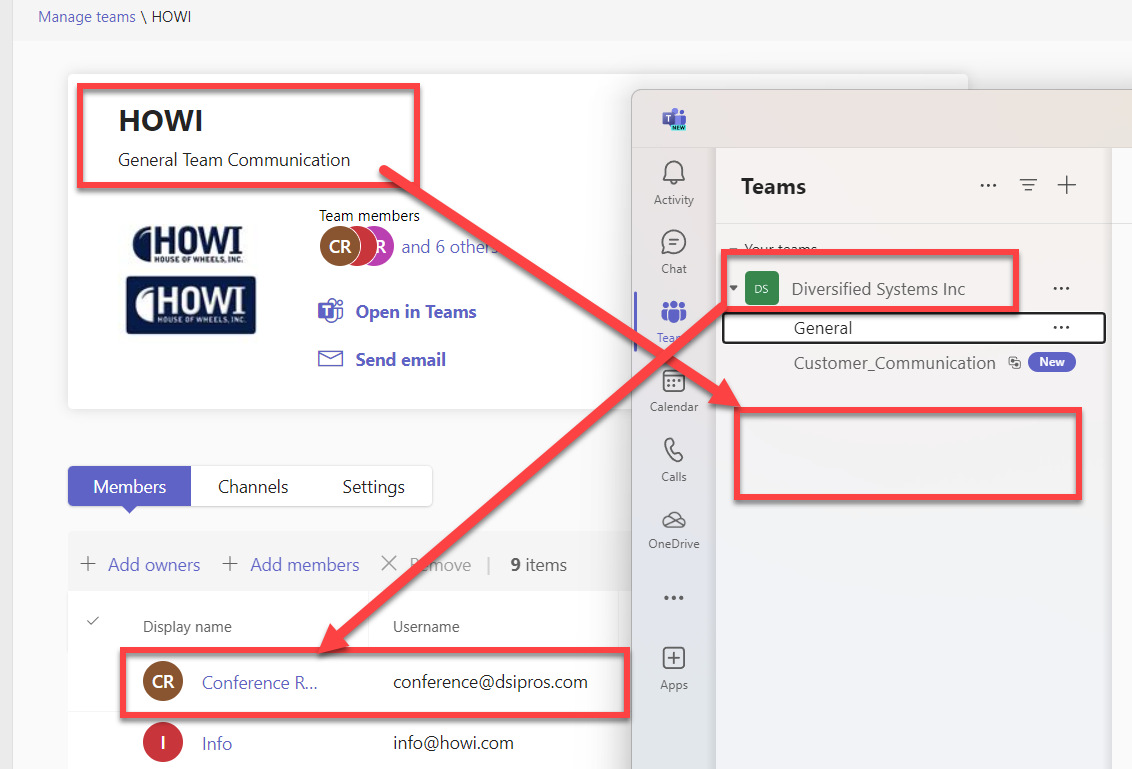Click Add owners button
Image resolution: width=1132 pixels, height=769 pixels.
140,565
